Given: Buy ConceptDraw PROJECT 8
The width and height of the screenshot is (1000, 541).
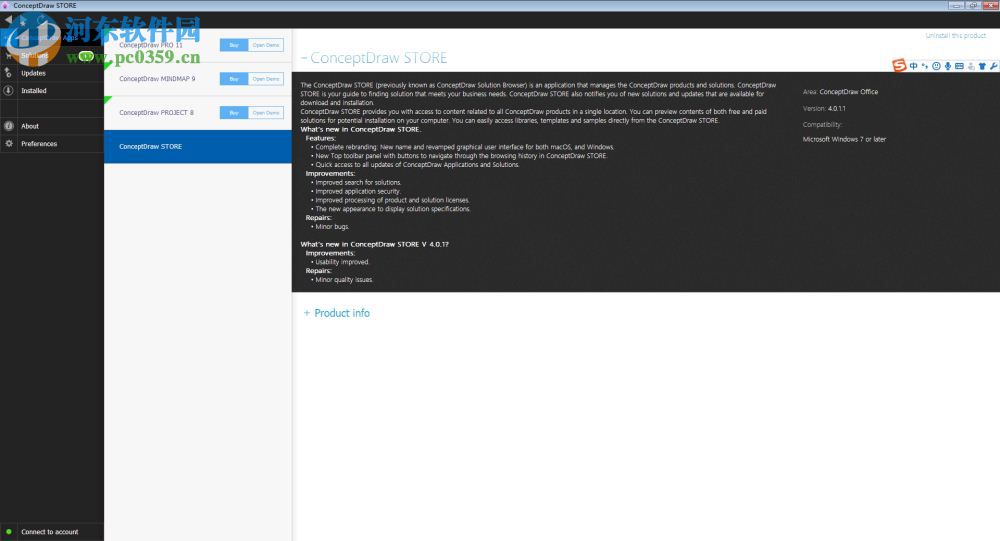Looking at the screenshot, I should pyautogui.click(x=233, y=113).
